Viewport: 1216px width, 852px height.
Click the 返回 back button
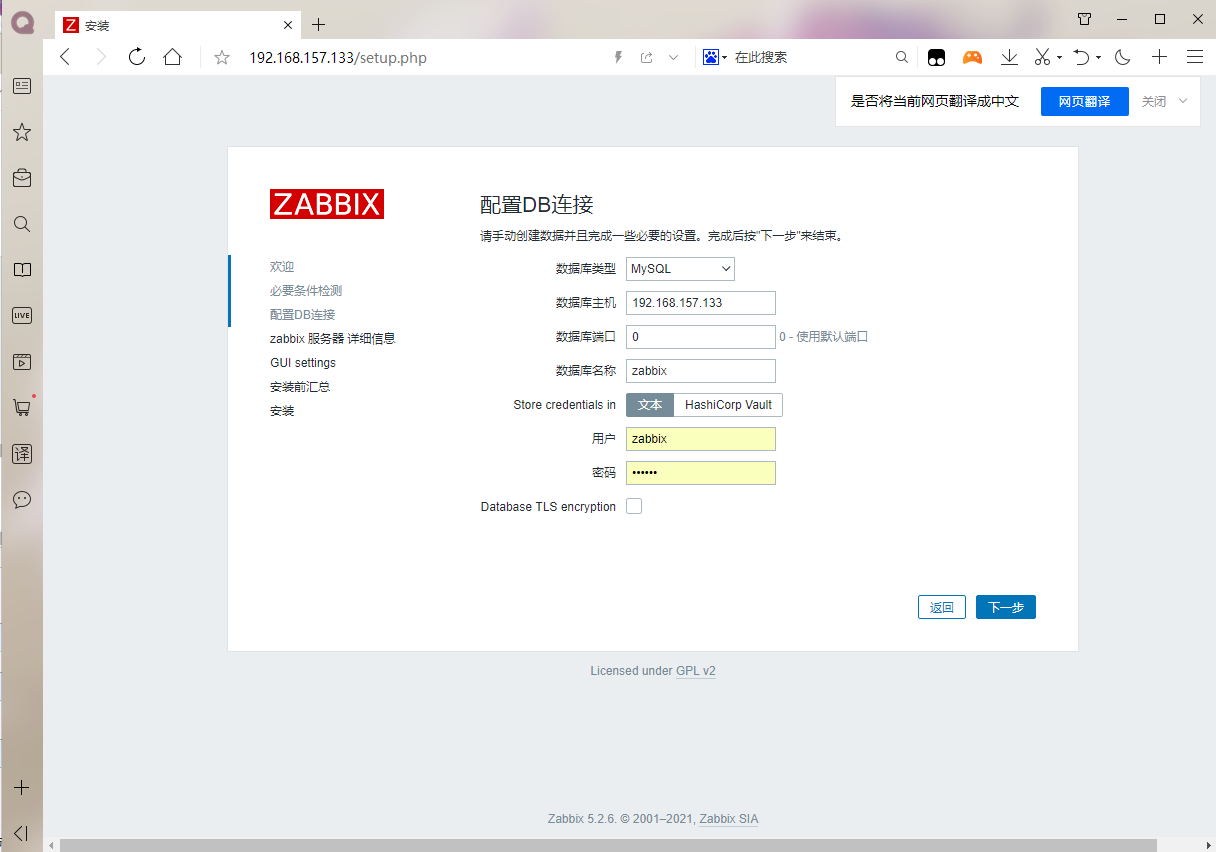tap(942, 607)
